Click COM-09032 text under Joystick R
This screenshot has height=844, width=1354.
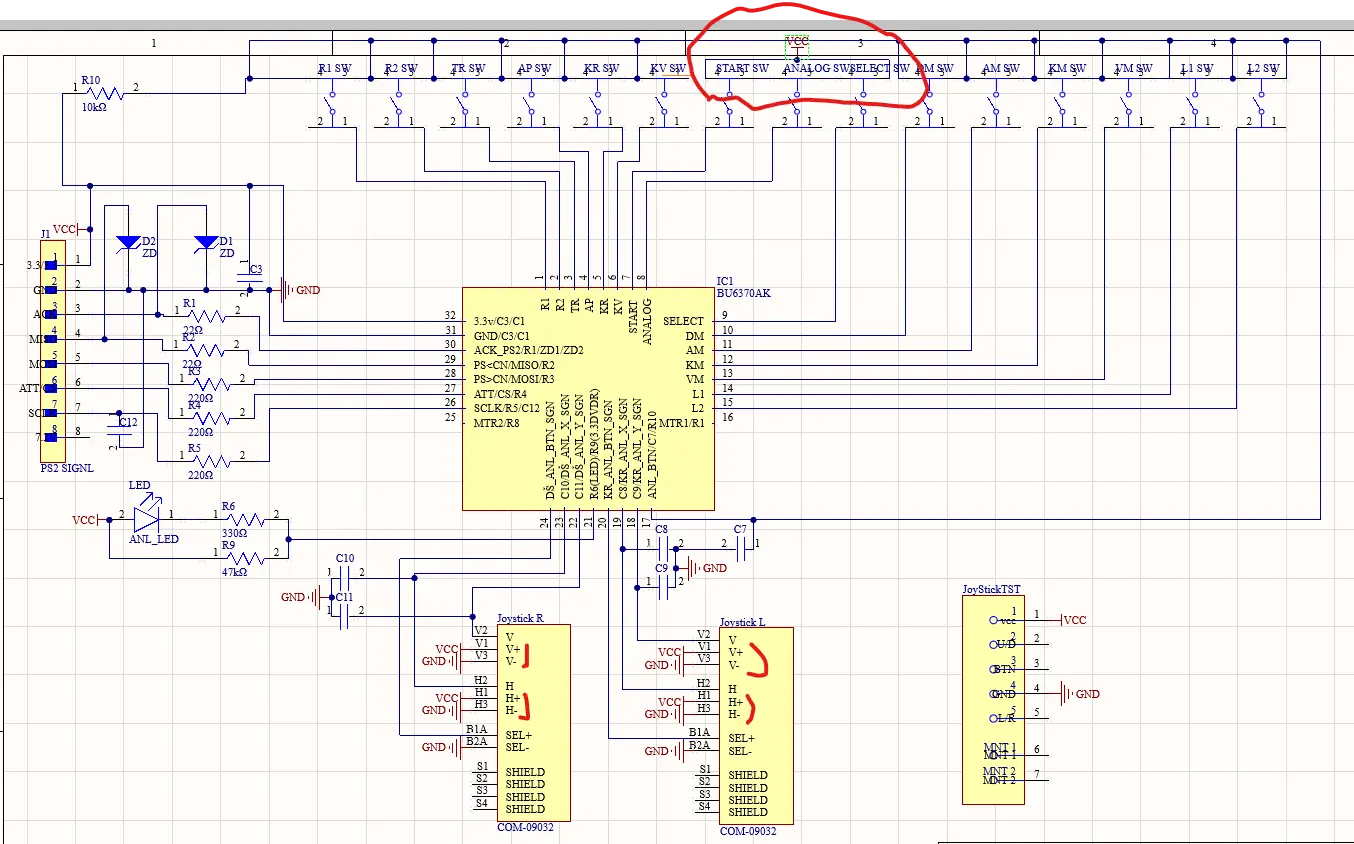(x=526, y=828)
